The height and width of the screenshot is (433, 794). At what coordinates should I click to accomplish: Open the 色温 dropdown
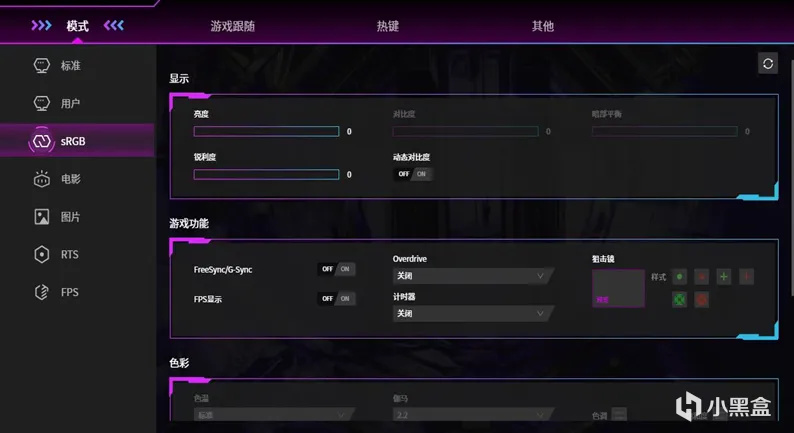coord(273,415)
